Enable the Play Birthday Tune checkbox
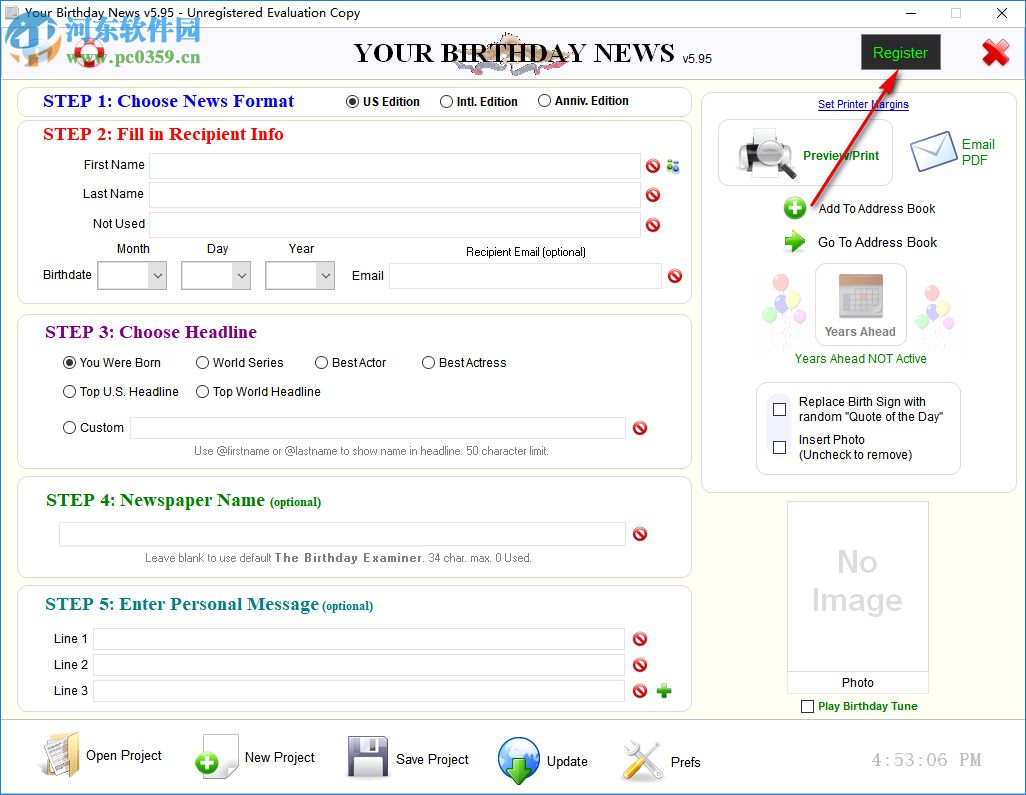Image resolution: width=1026 pixels, height=795 pixels. tap(807, 706)
